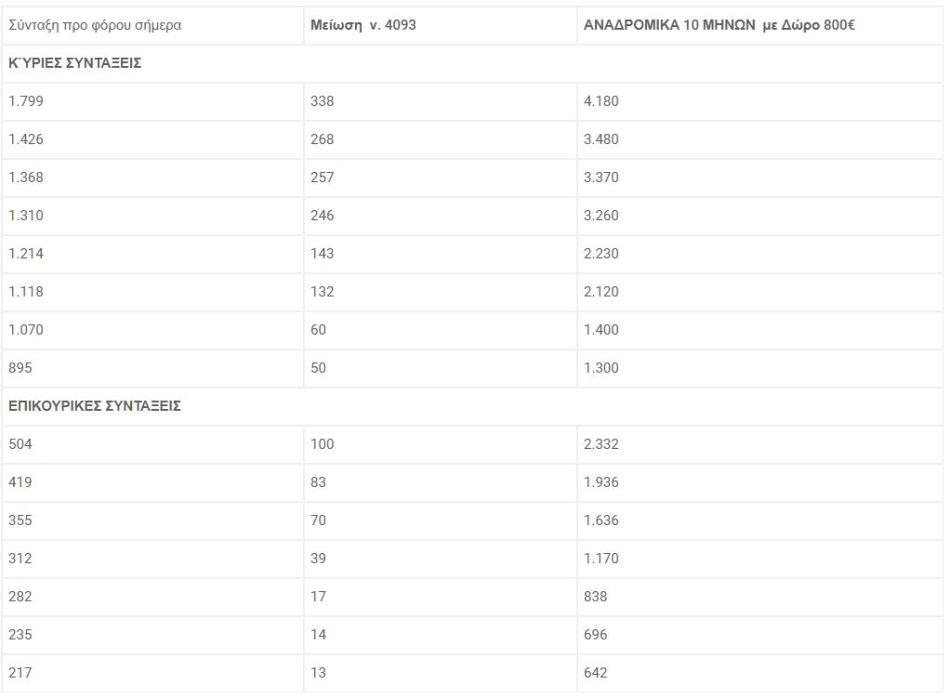Select the cell with pension amount 1.799

pos(153,101)
